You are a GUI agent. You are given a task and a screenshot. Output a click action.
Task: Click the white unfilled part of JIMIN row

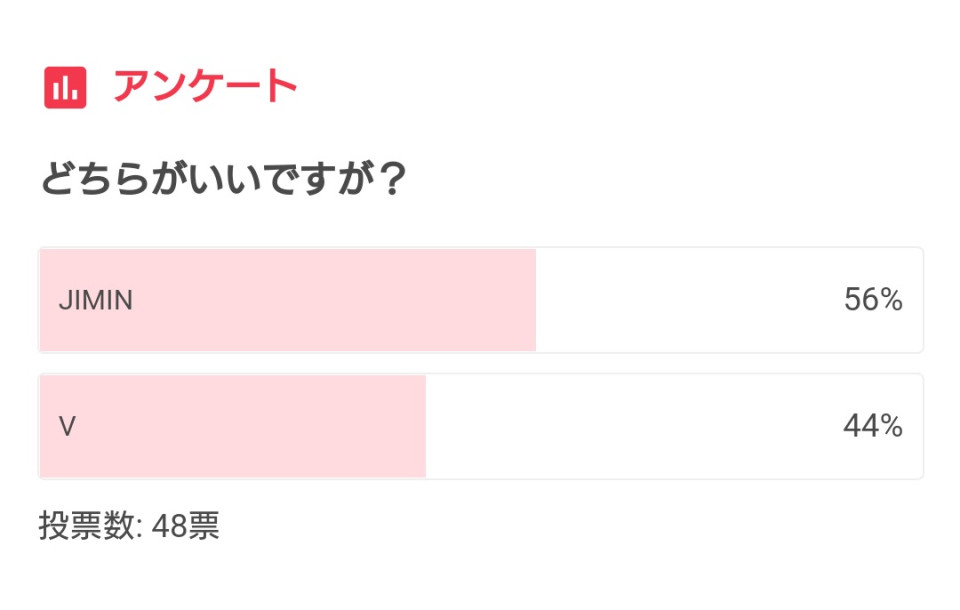[729, 300]
